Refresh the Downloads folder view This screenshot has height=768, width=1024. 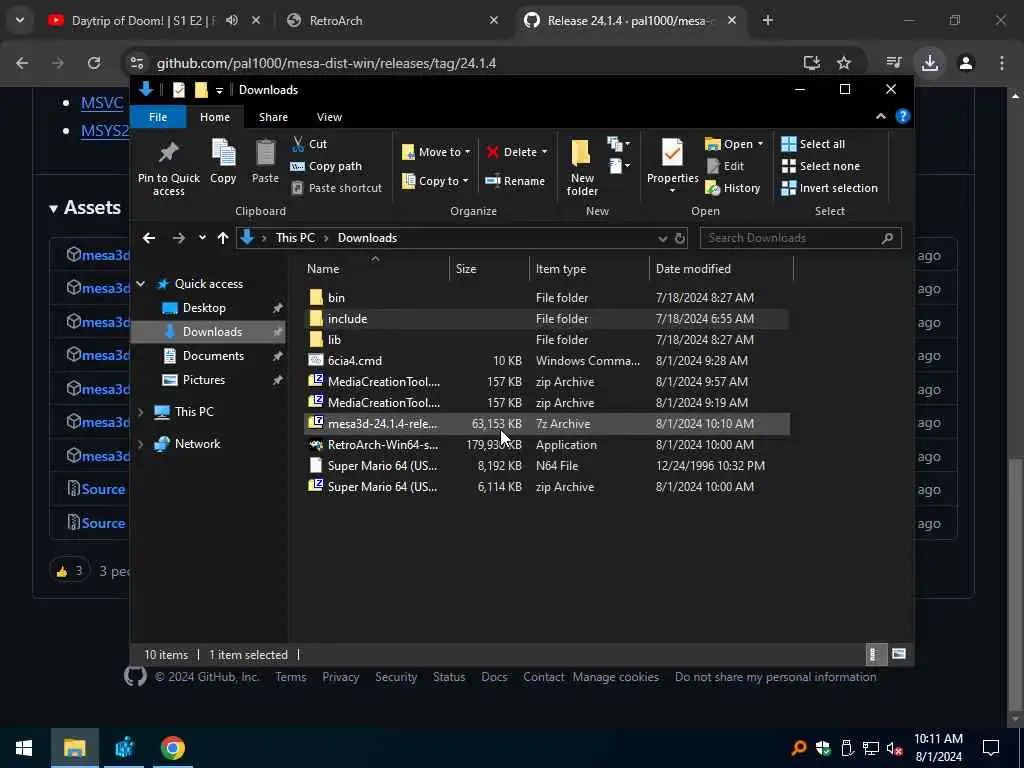680,238
